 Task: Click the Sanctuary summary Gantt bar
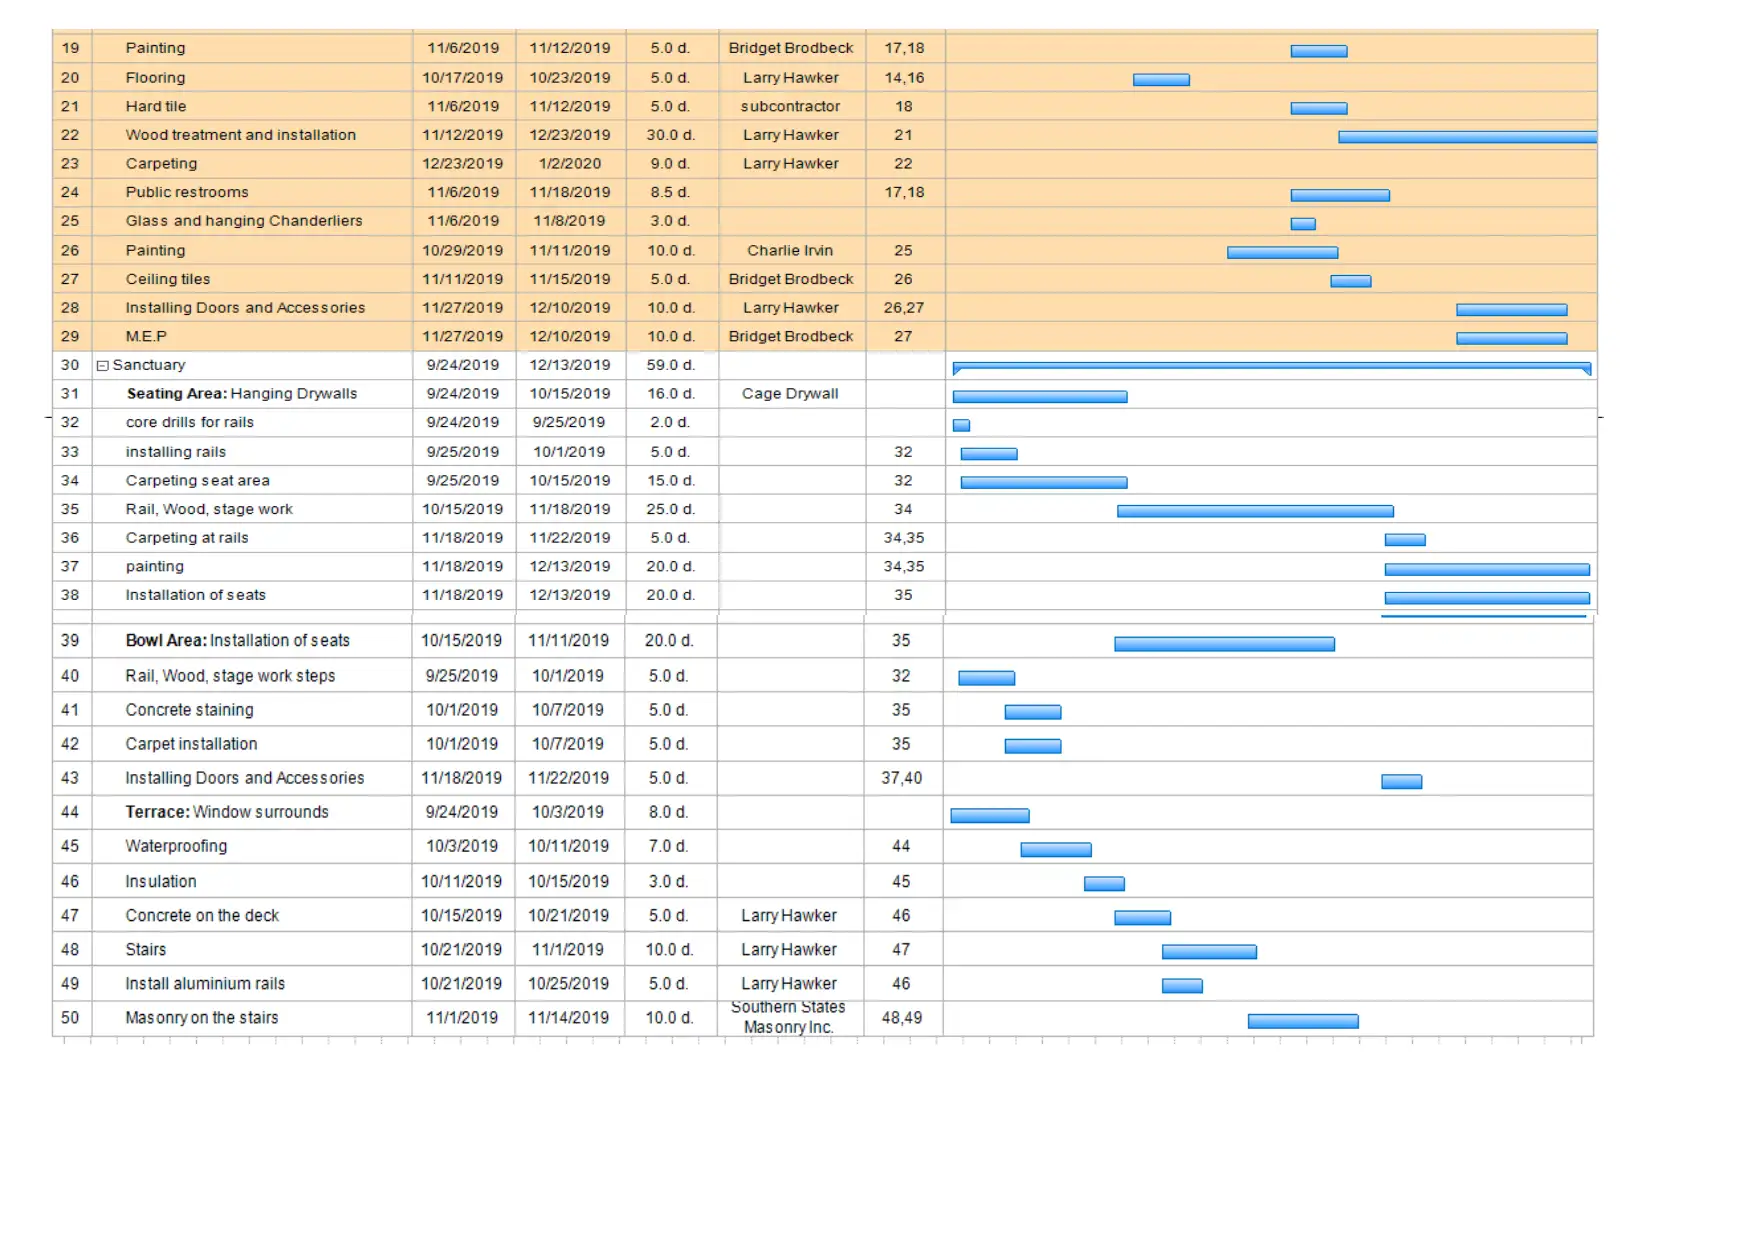coord(1271,368)
